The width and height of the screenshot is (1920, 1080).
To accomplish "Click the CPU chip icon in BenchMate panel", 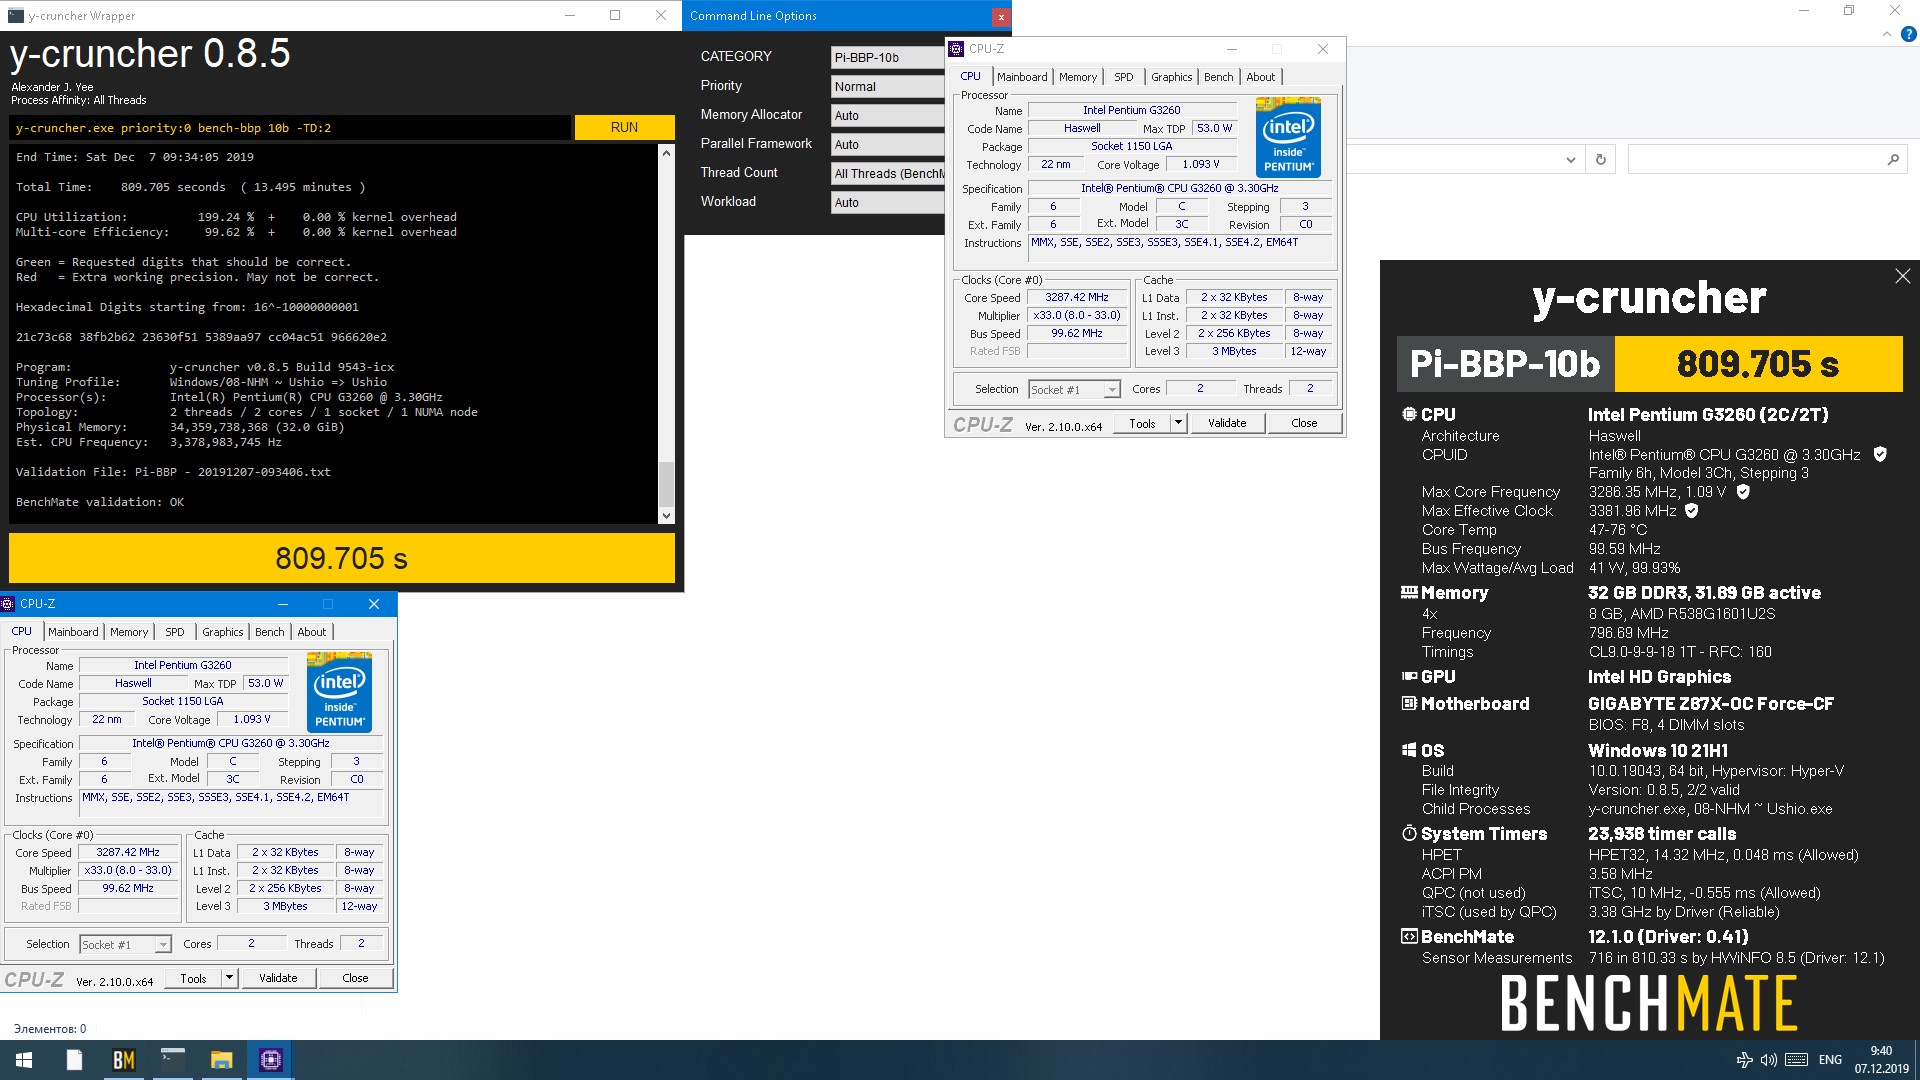I will tap(1409, 414).
